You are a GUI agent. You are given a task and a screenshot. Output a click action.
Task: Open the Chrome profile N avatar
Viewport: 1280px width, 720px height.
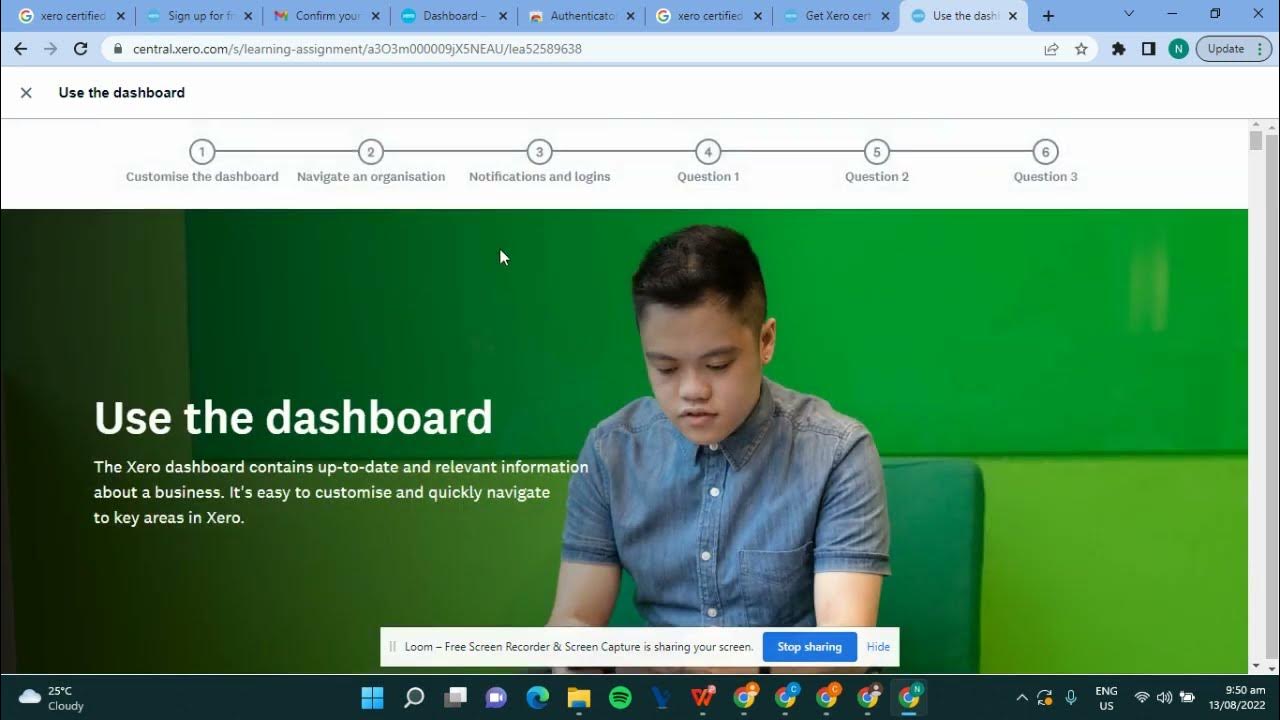click(1178, 48)
